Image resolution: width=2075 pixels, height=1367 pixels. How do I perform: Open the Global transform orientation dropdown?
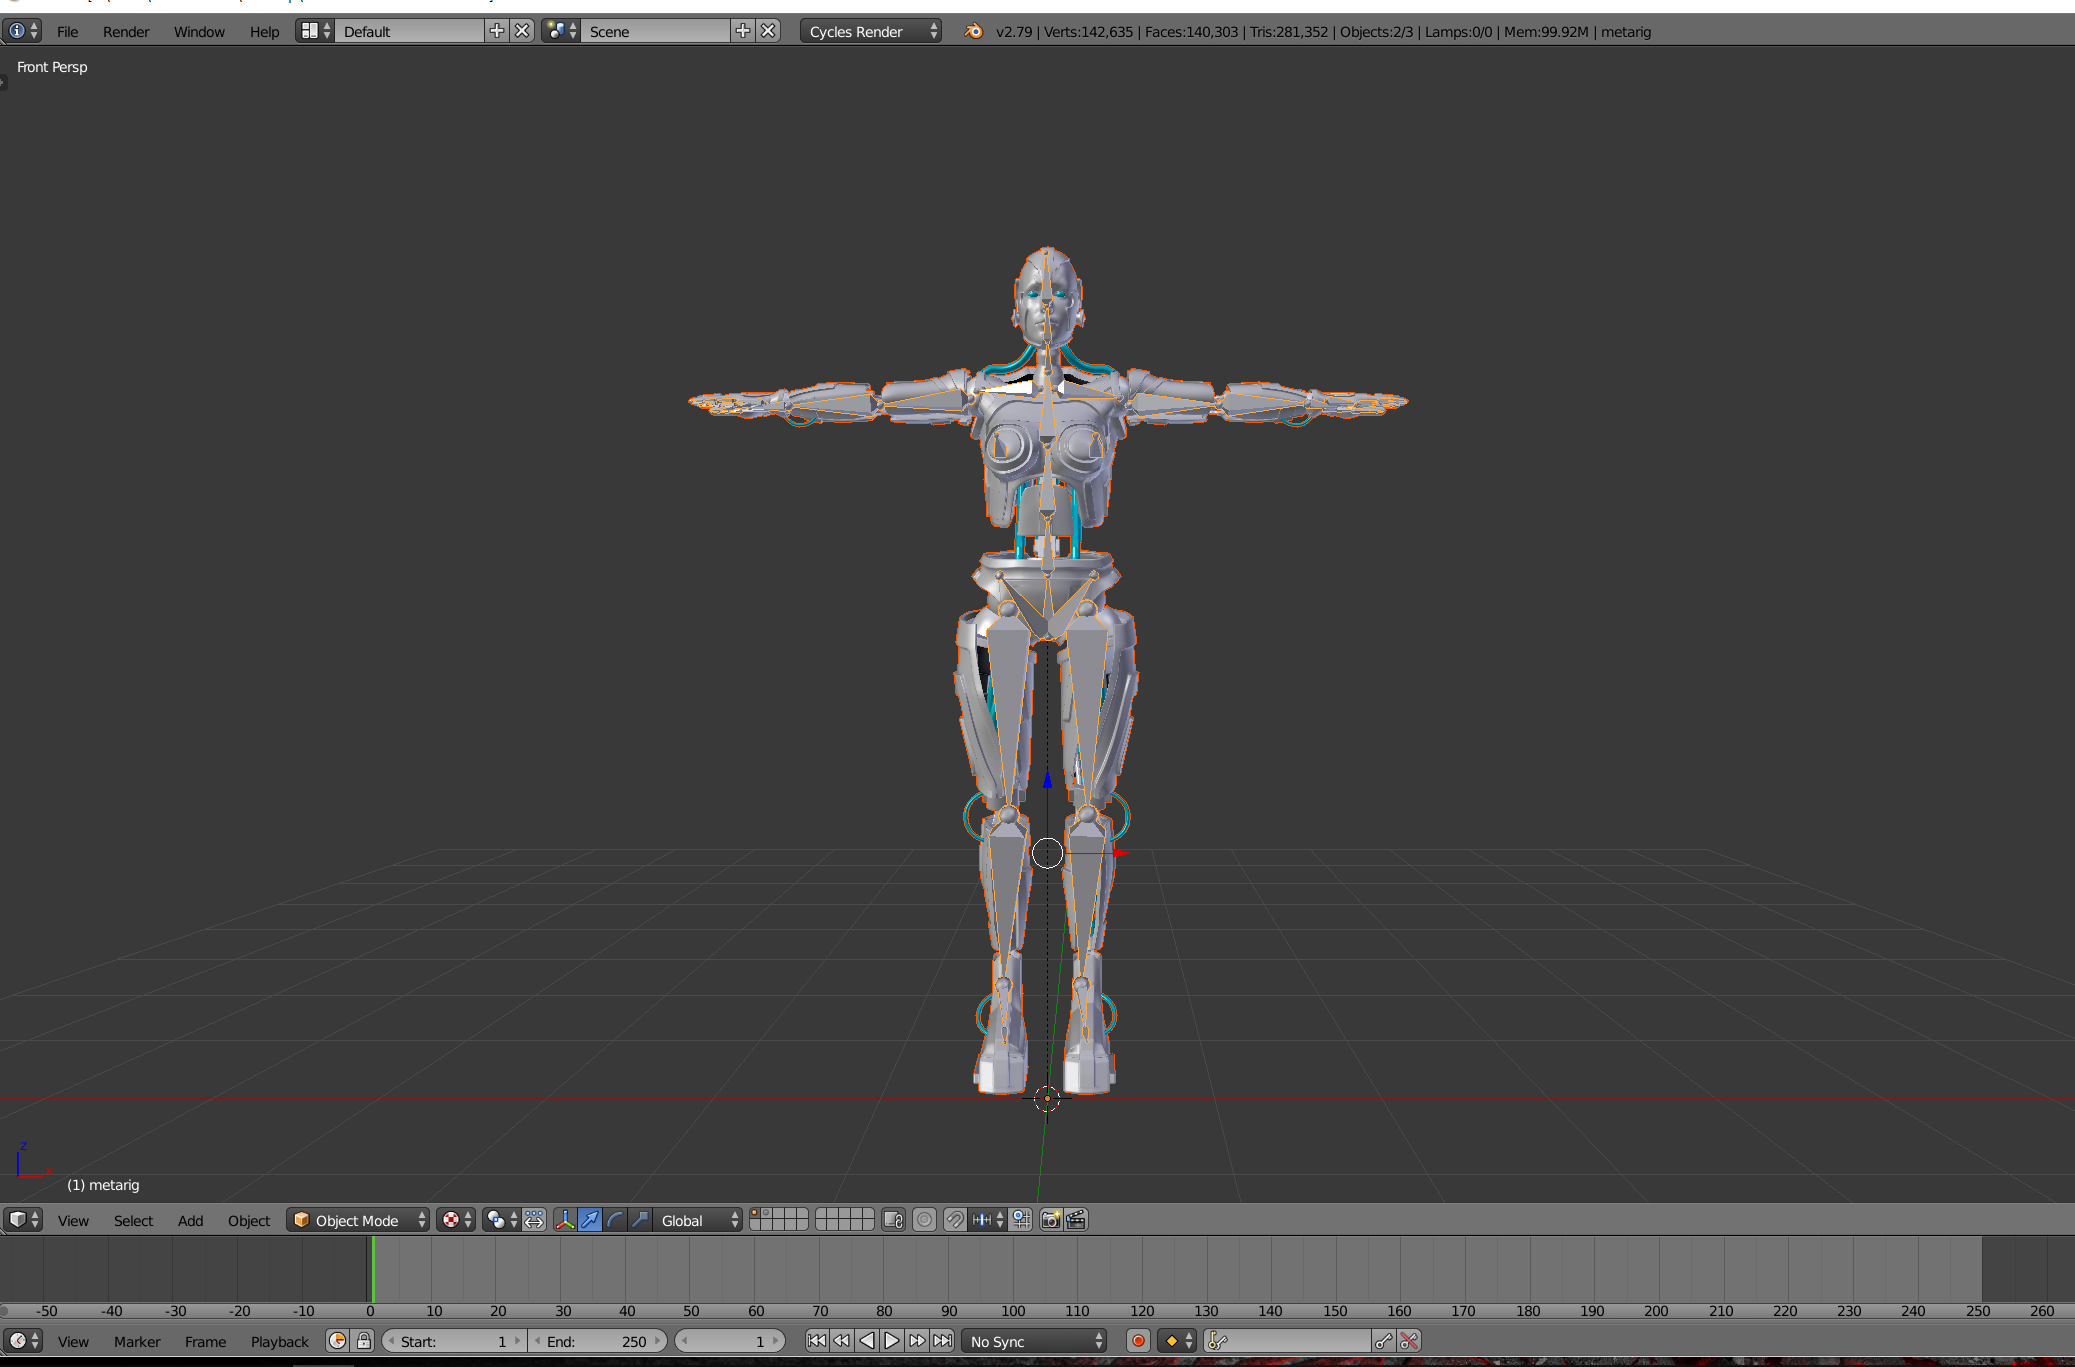pos(698,1220)
